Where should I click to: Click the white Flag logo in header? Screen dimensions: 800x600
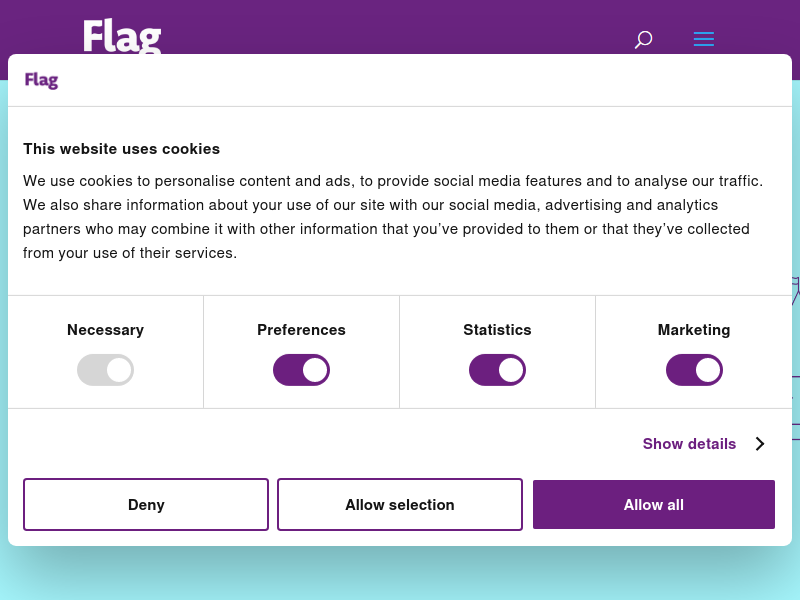point(122,36)
